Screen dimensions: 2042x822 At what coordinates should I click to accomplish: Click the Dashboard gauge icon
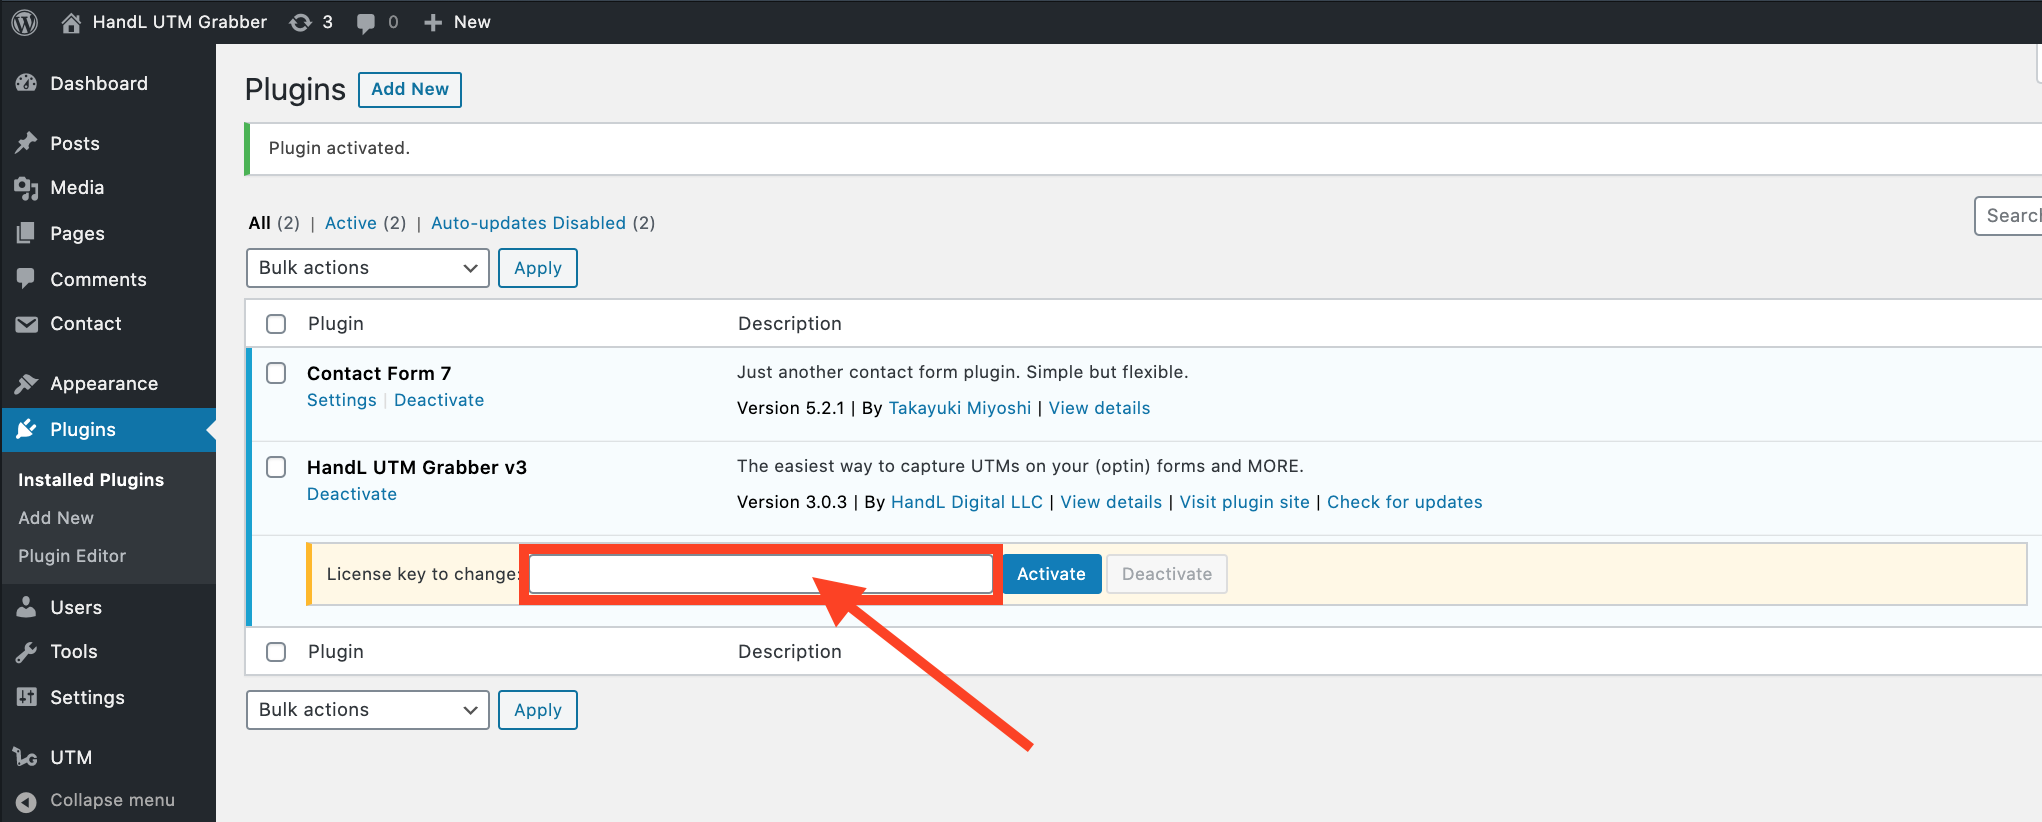[x=27, y=84]
